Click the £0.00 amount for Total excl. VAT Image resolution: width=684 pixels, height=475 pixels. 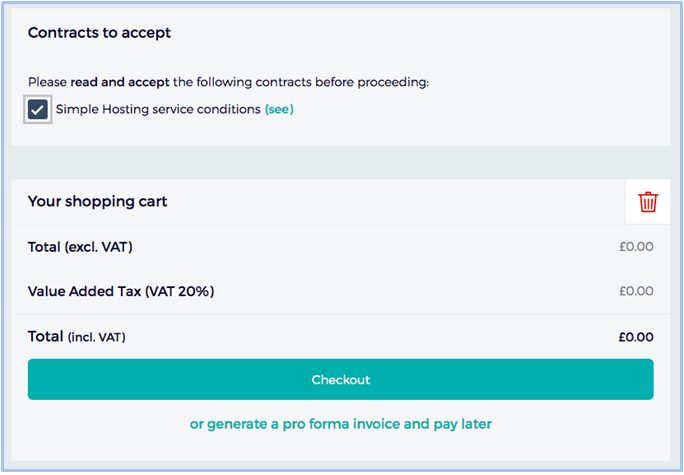click(636, 246)
